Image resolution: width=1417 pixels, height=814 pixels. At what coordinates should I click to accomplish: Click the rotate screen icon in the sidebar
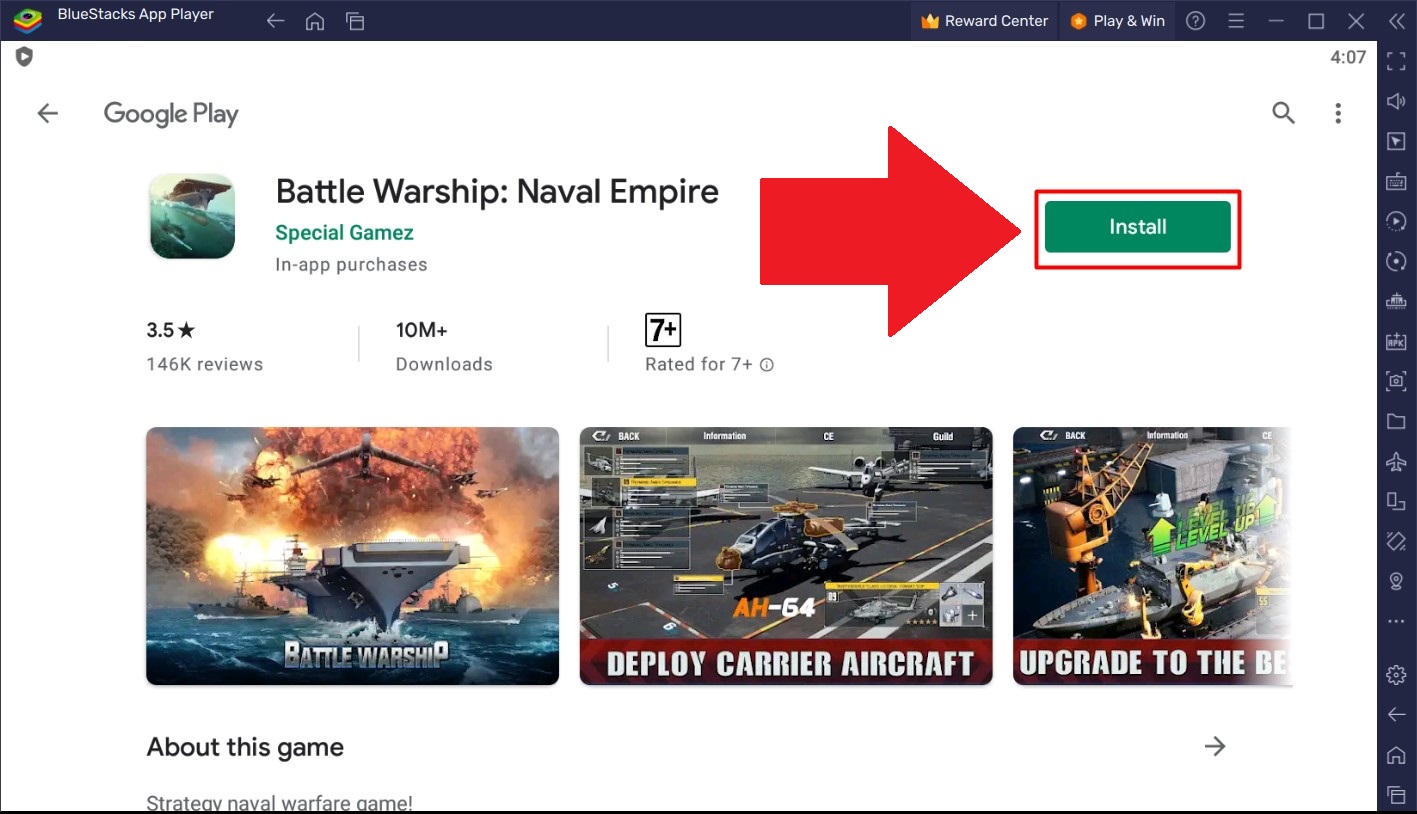tap(1396, 501)
